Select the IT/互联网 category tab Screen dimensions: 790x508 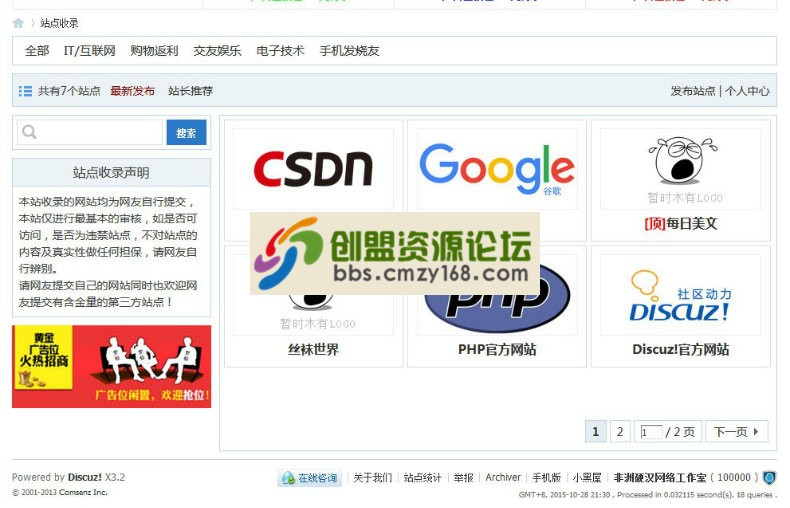[90, 51]
